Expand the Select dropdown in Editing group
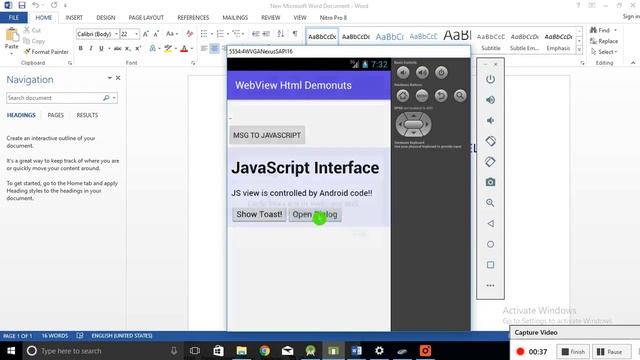 pos(604,52)
